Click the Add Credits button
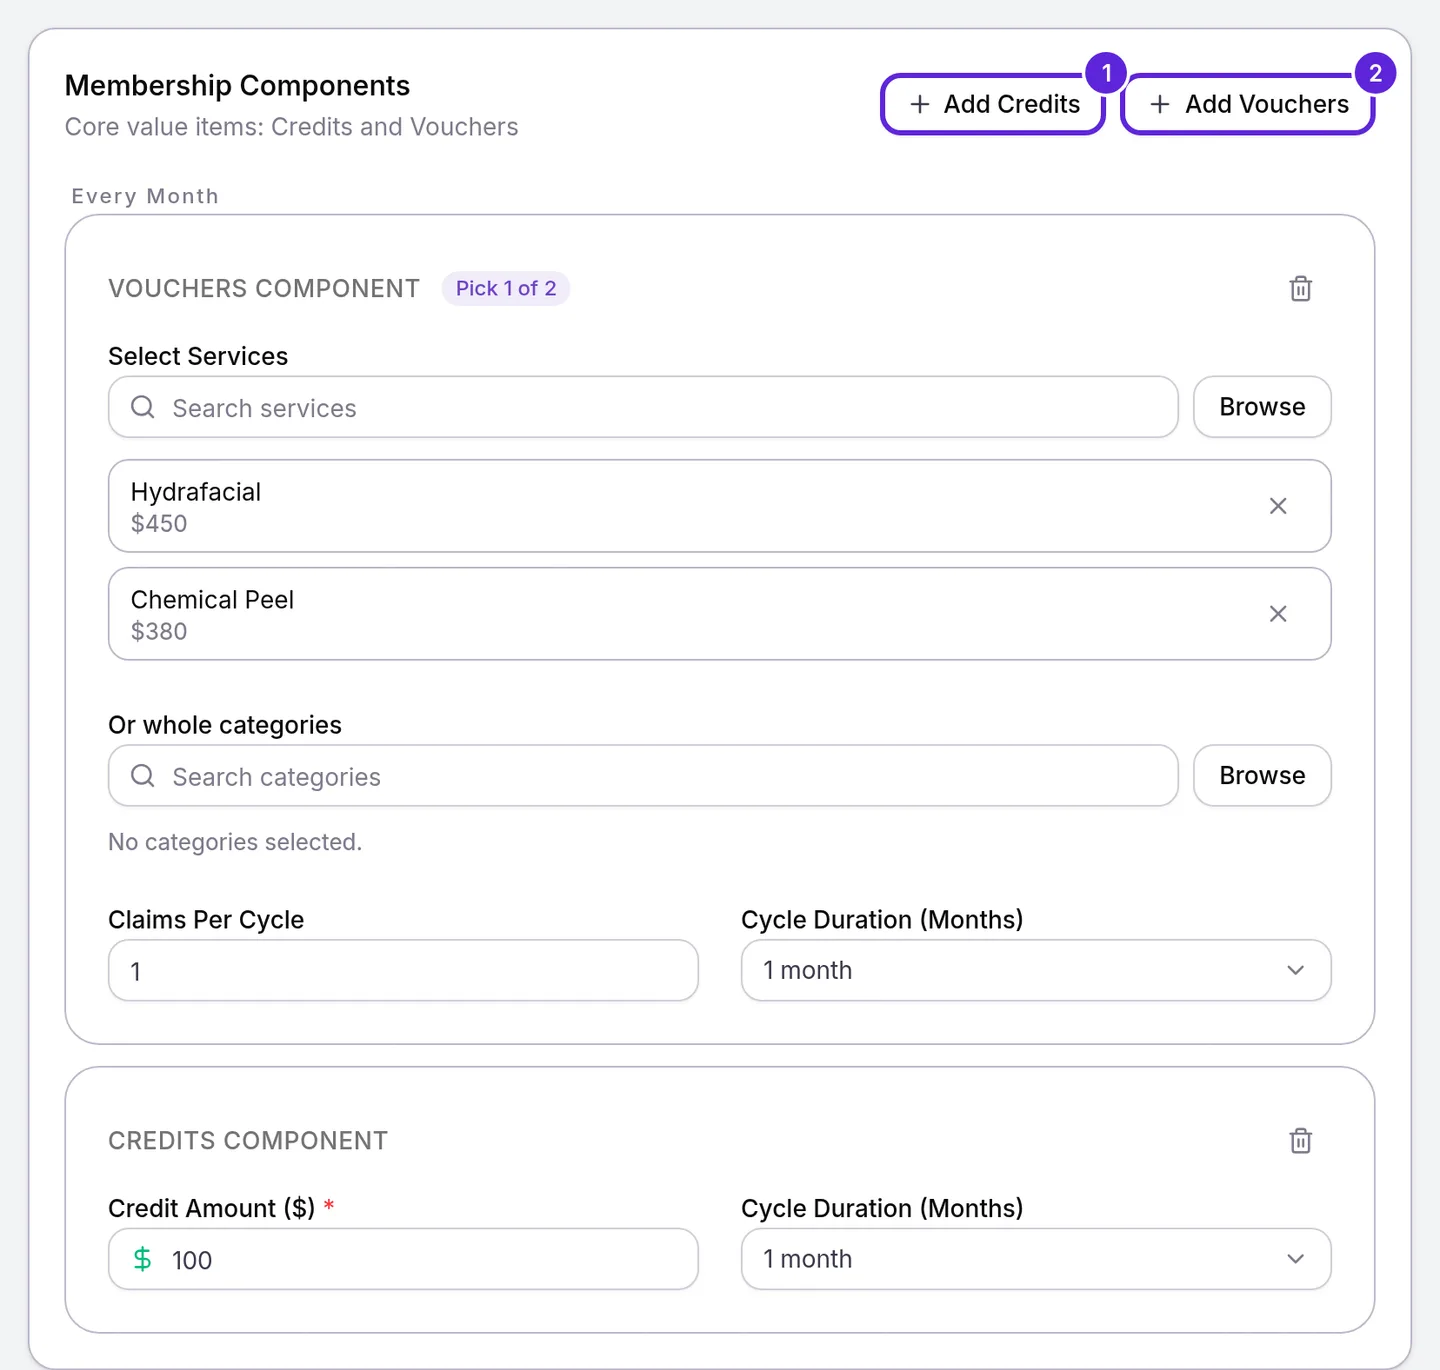The height and width of the screenshot is (1370, 1440). tap(993, 104)
